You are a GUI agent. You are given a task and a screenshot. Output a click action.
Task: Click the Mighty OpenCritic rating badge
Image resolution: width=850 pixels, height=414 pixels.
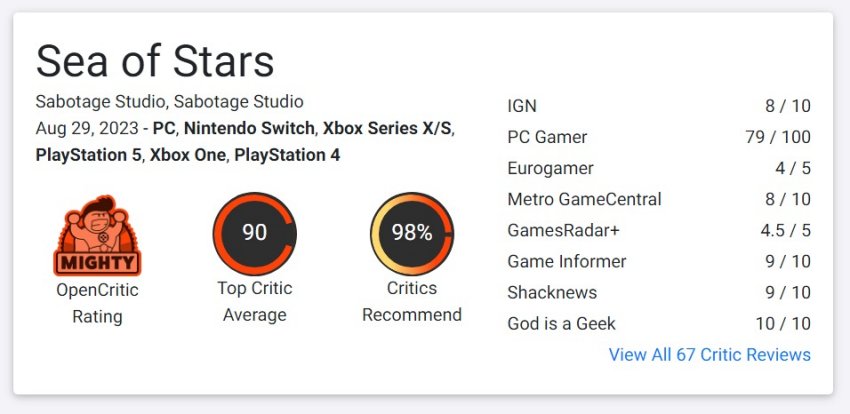click(97, 235)
